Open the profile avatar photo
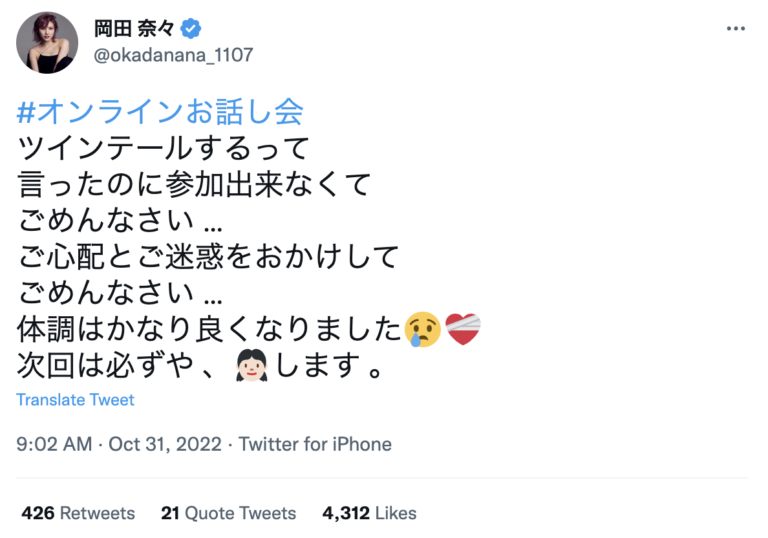The height and width of the screenshot is (538, 768). point(47,43)
